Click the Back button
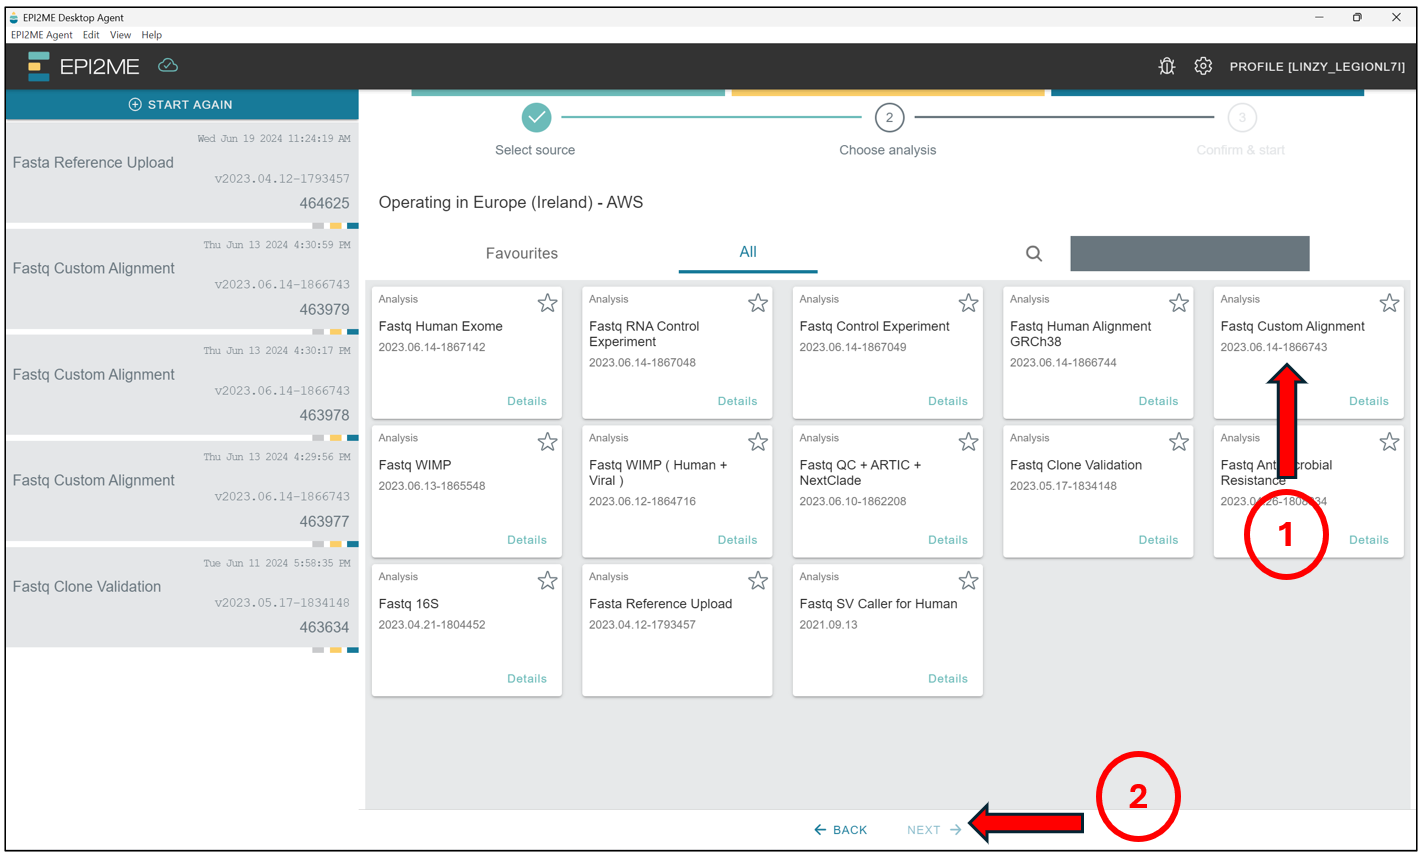The width and height of the screenshot is (1420, 853). click(841, 830)
